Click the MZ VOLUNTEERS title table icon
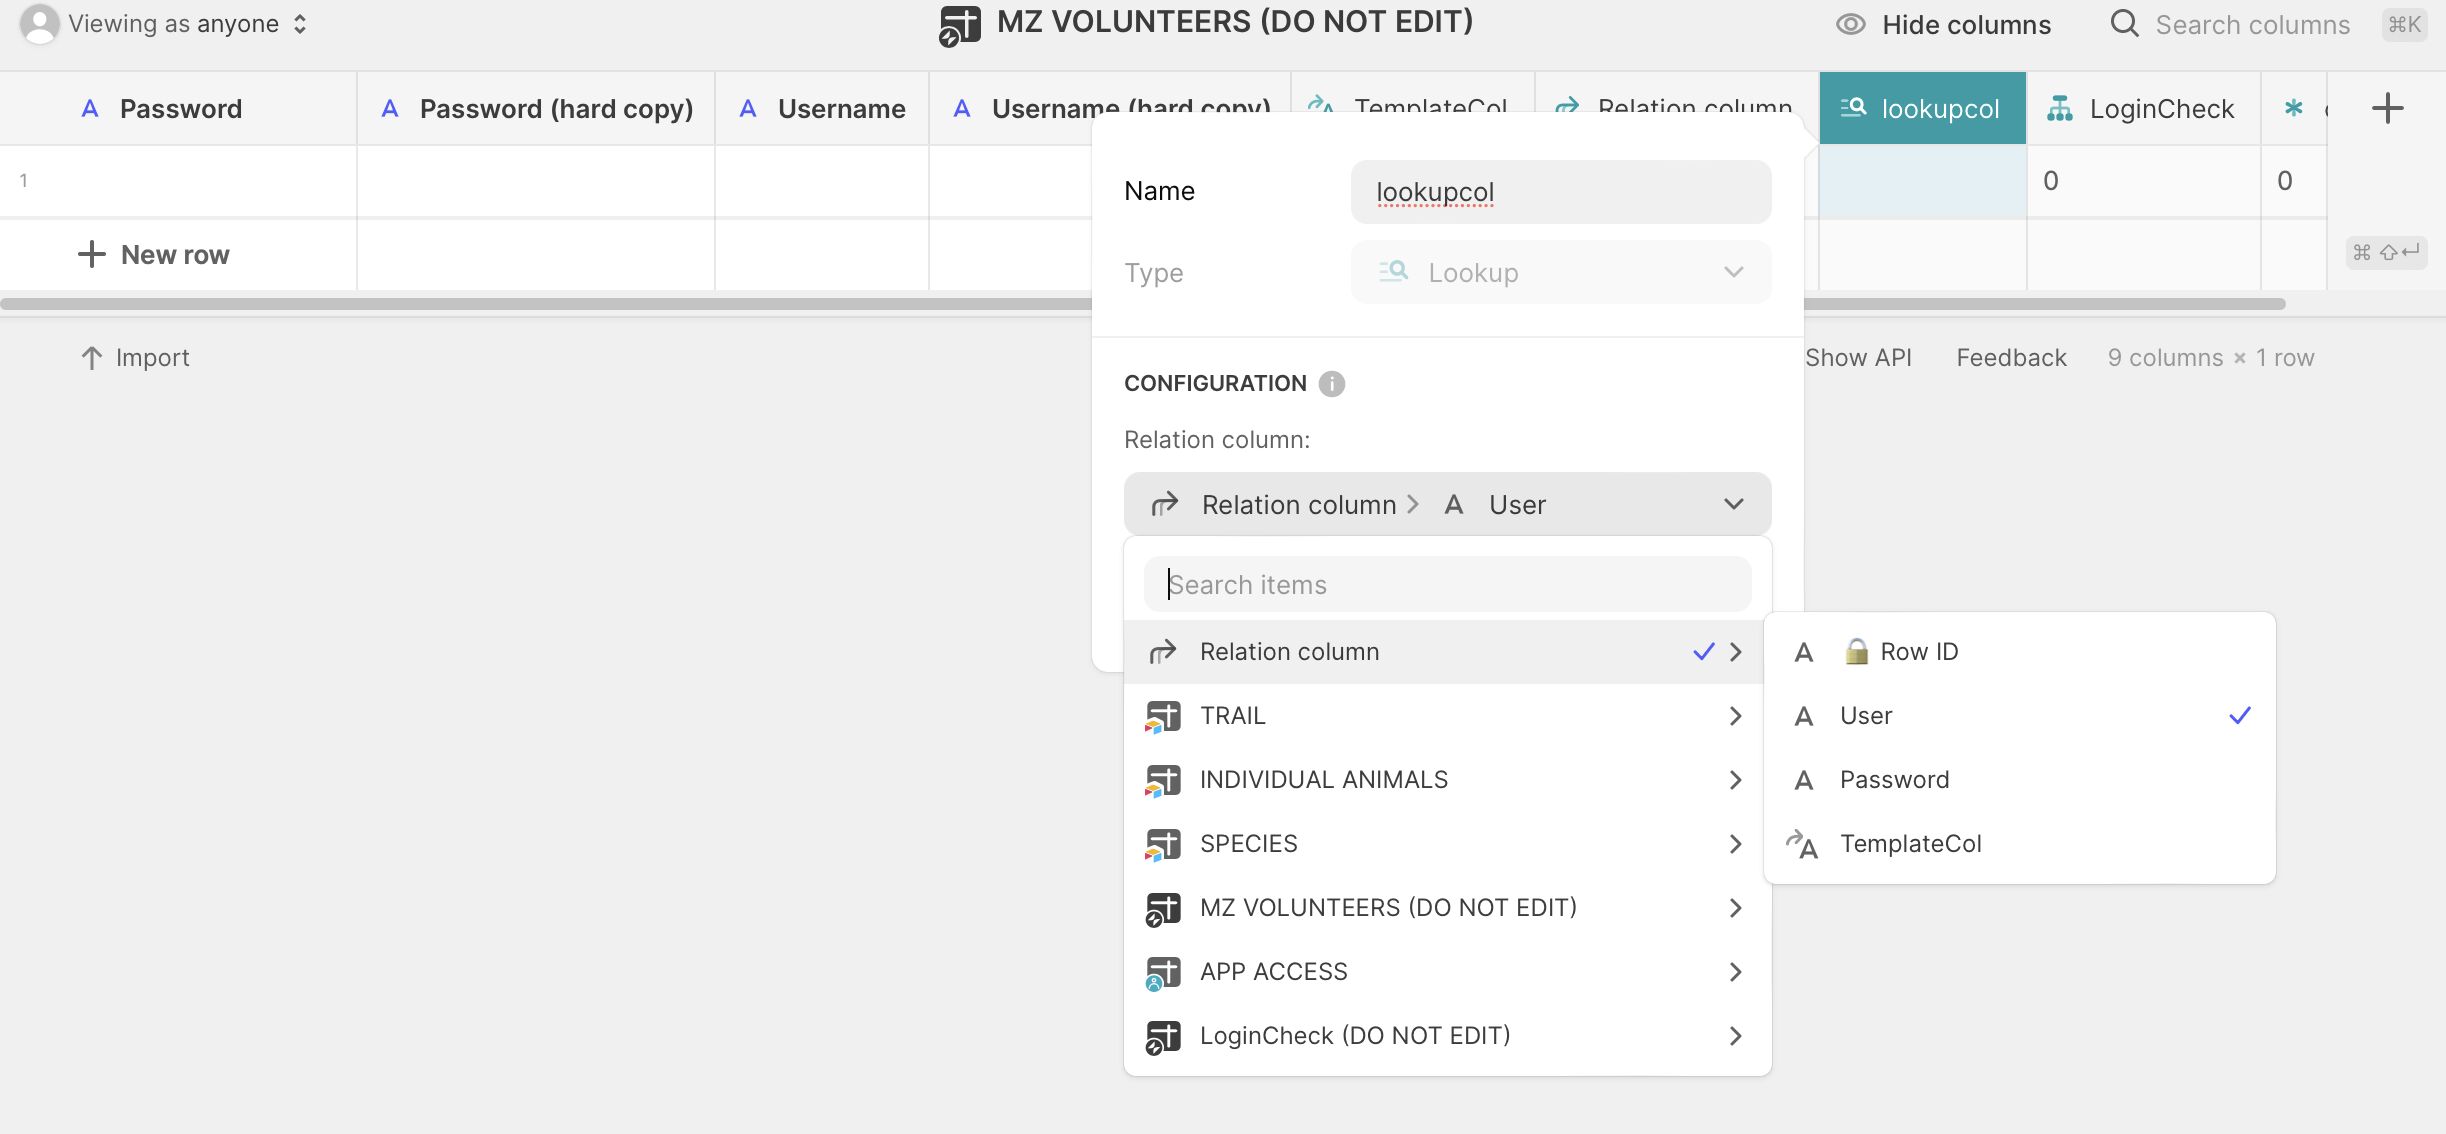This screenshot has height=1134, width=2446. point(959,25)
